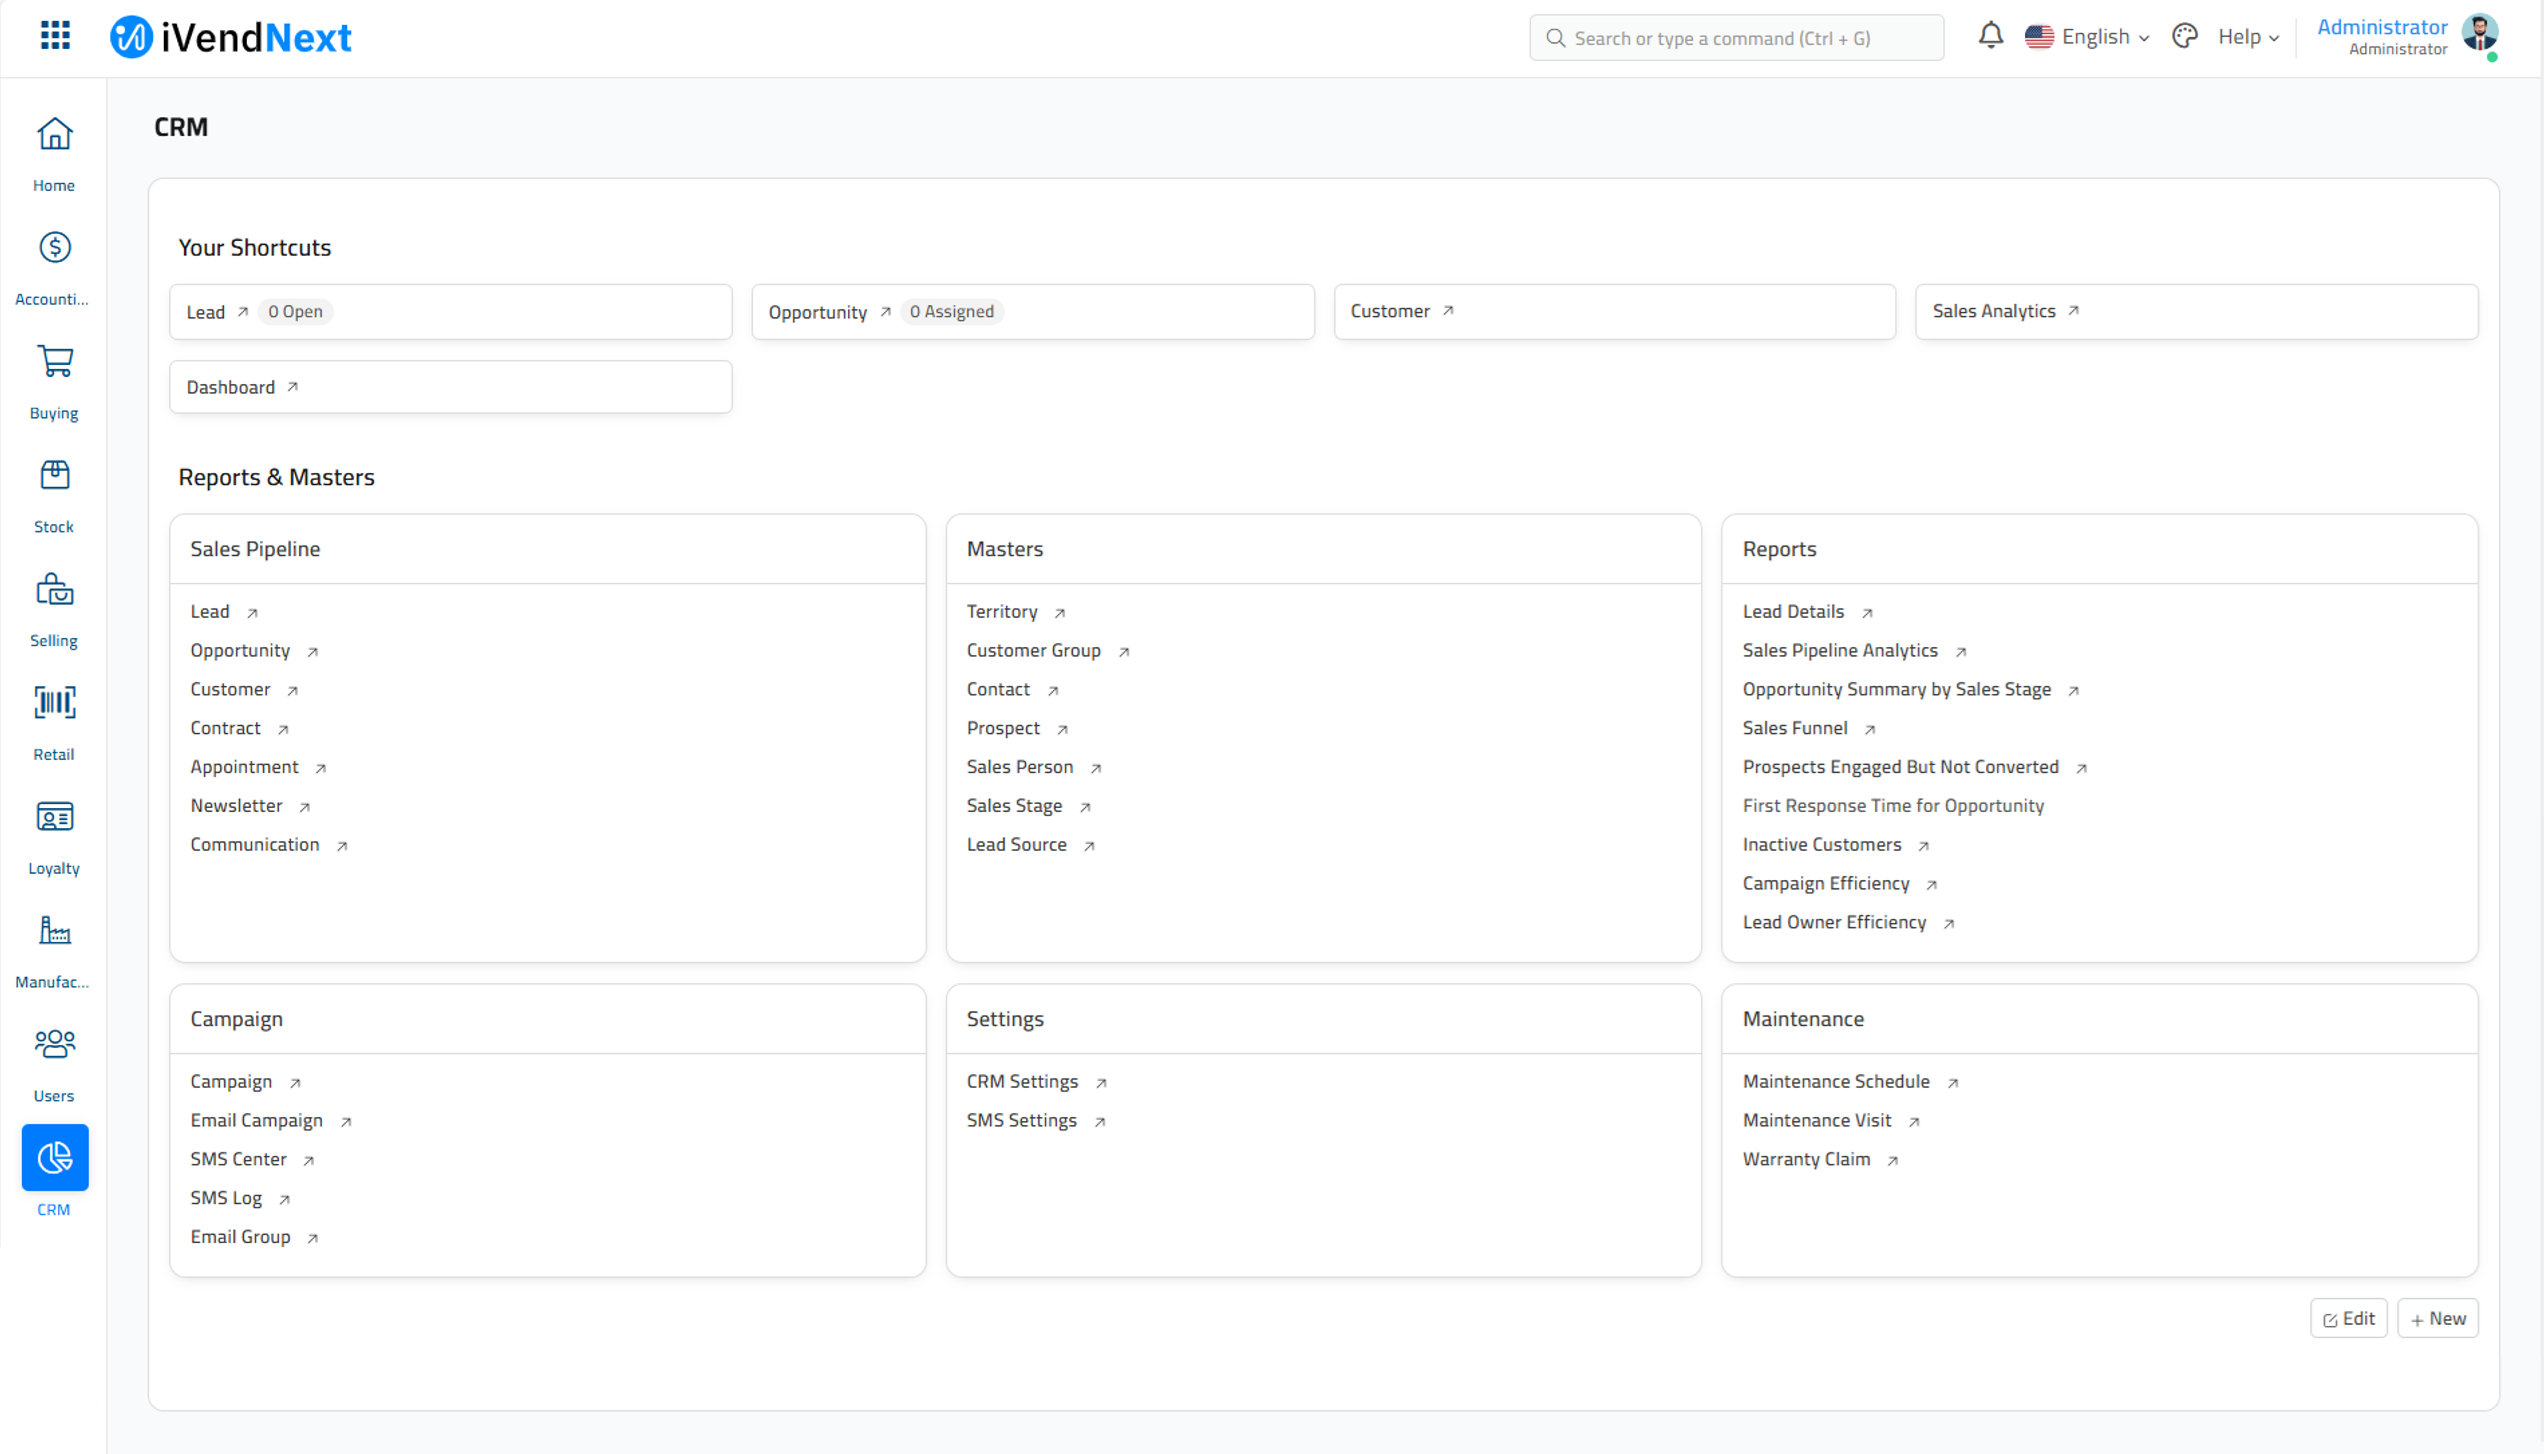Click First Response Time for Opportunity

point(1894,806)
